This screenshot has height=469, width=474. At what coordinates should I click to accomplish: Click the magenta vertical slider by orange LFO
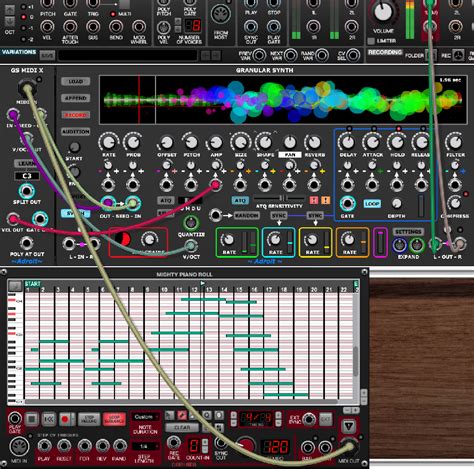click(x=380, y=242)
